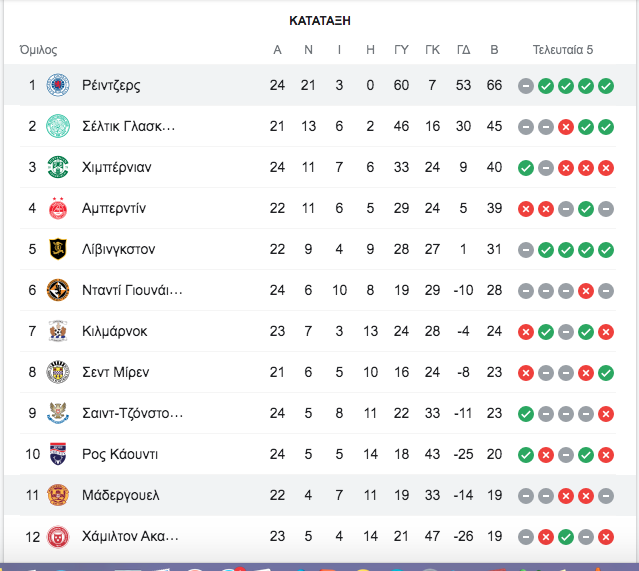Click the Motherwell club badge
Viewport: 639px width, 571px height.
[58, 495]
